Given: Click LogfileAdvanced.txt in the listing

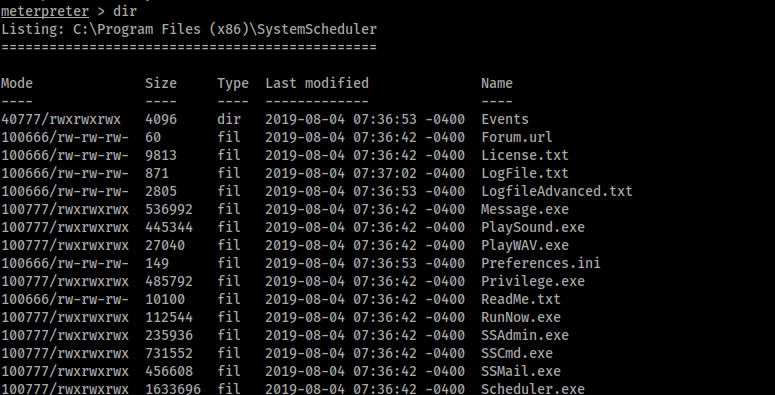Looking at the screenshot, I should click(557, 191).
